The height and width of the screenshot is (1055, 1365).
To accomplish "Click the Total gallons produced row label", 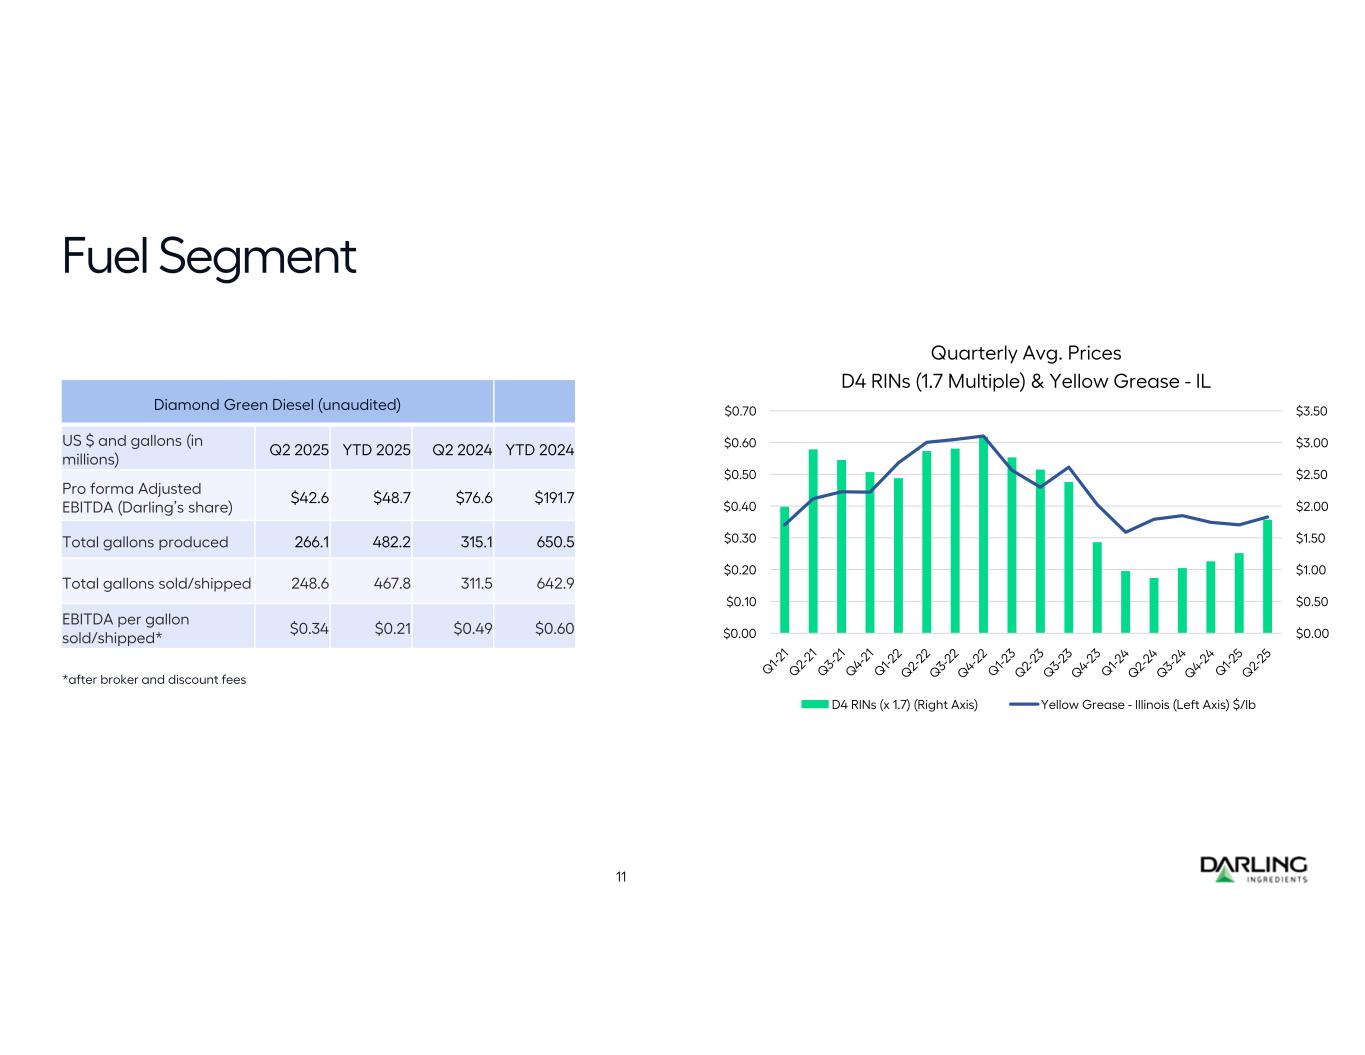I will click(145, 542).
